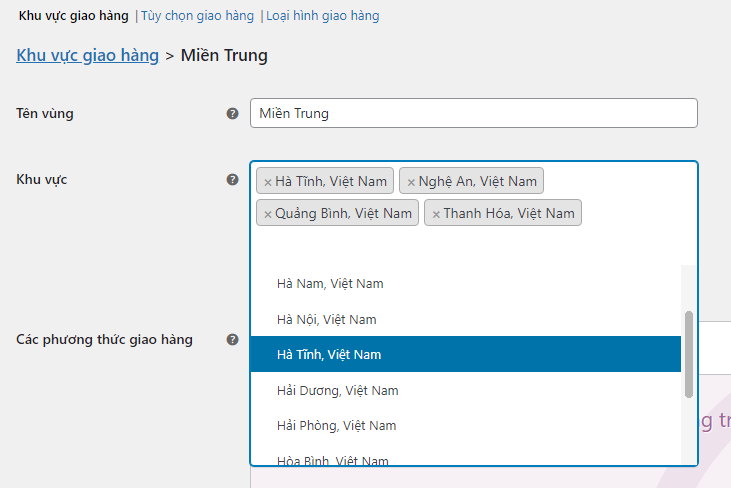Screen dimensions: 731x488
Task: Click the dropdown list scrollbar thumb
Action: coord(689,354)
